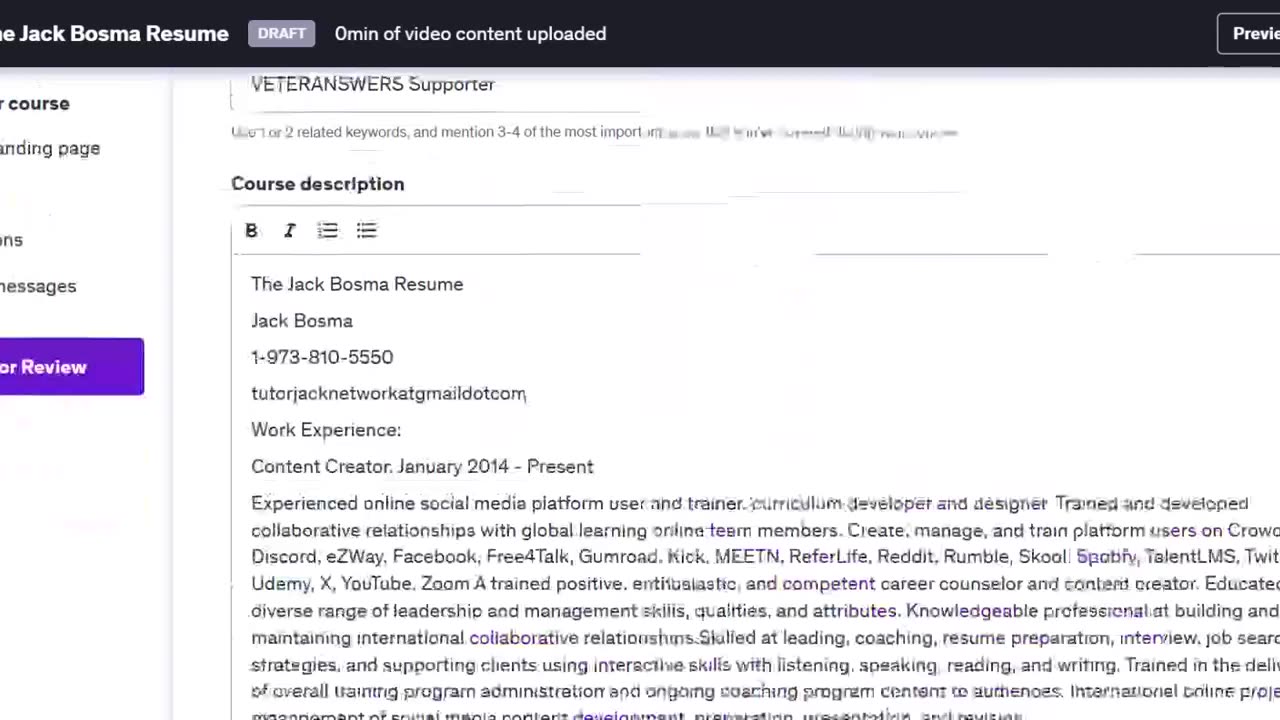Open the sidebar item ending in 'ons'

click(x=11, y=240)
